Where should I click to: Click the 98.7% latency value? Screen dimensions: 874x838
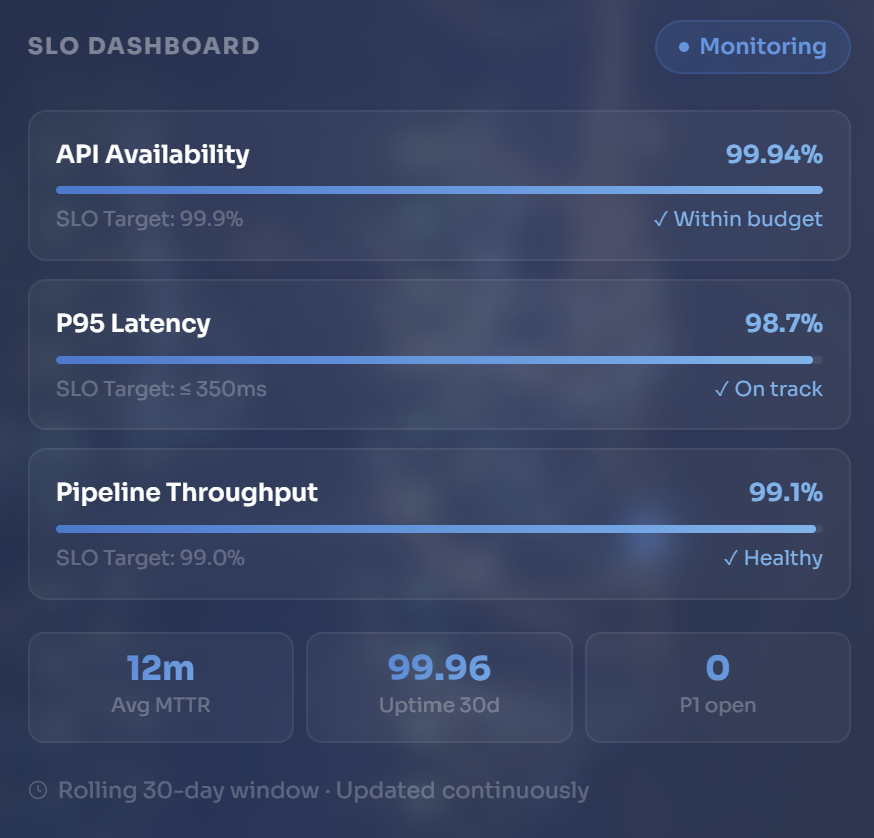point(783,323)
